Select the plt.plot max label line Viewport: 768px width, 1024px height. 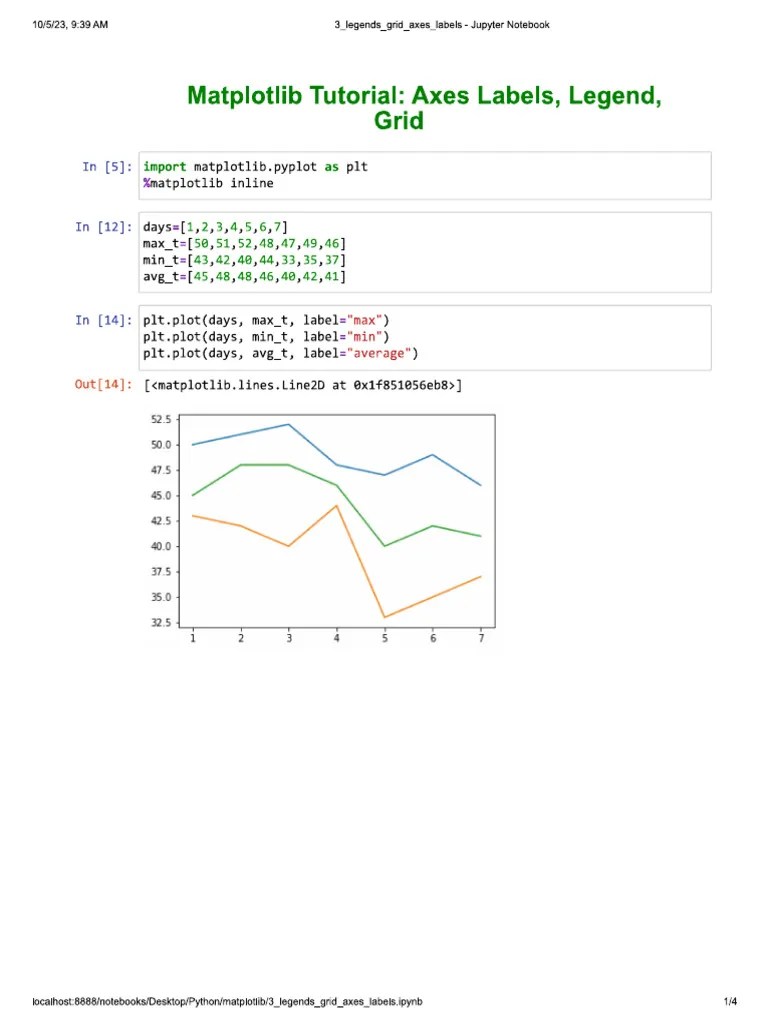click(266, 320)
